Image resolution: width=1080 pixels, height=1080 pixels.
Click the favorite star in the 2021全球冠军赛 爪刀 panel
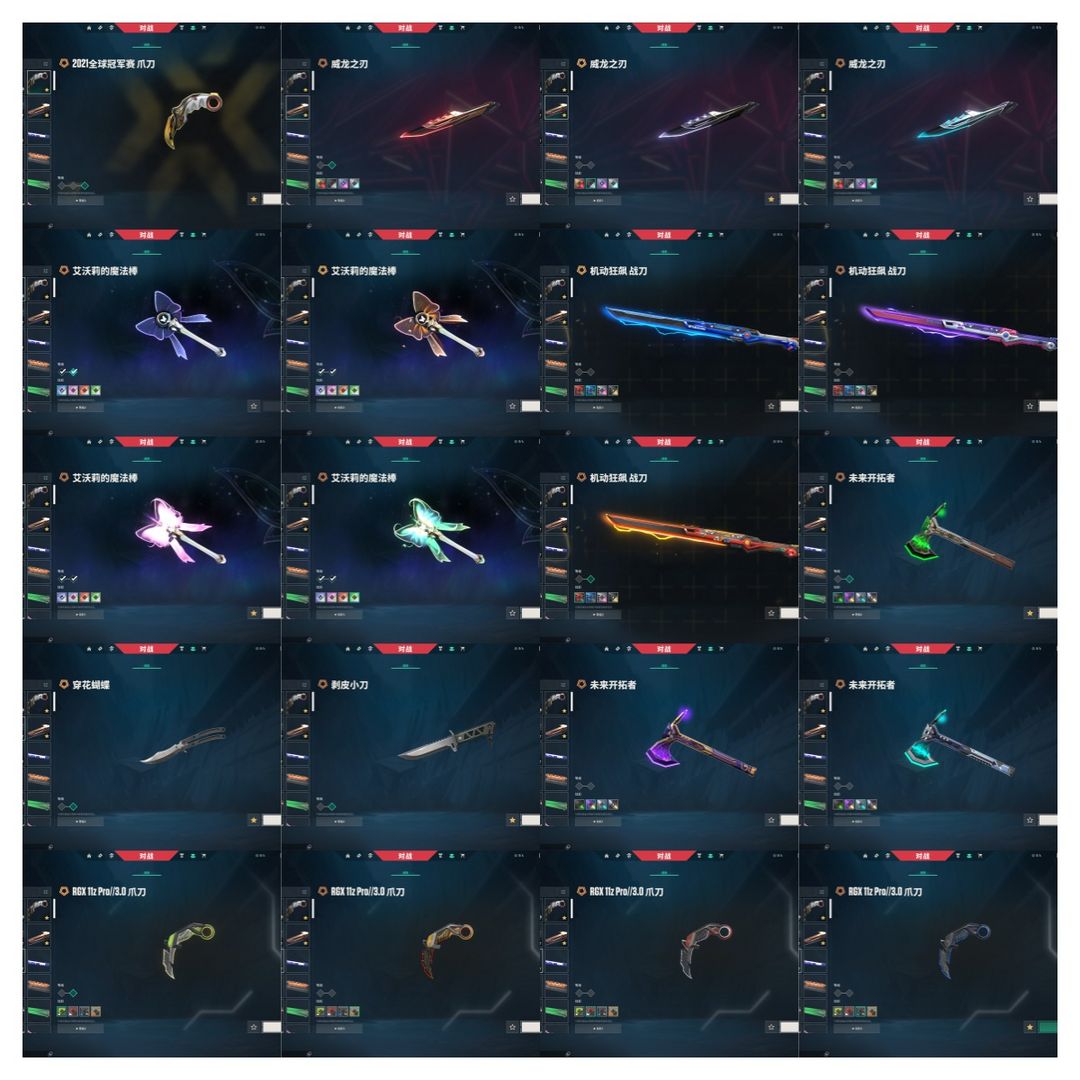253,199
